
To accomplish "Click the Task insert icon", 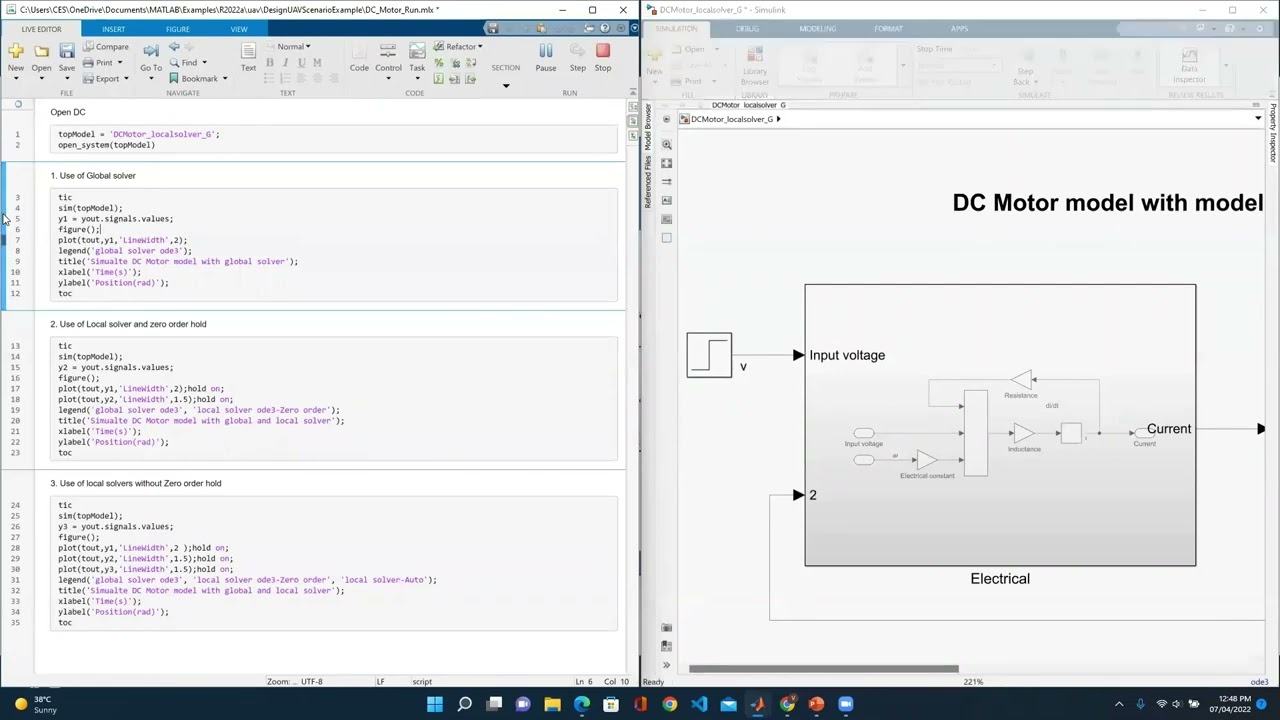I will click(x=417, y=51).
